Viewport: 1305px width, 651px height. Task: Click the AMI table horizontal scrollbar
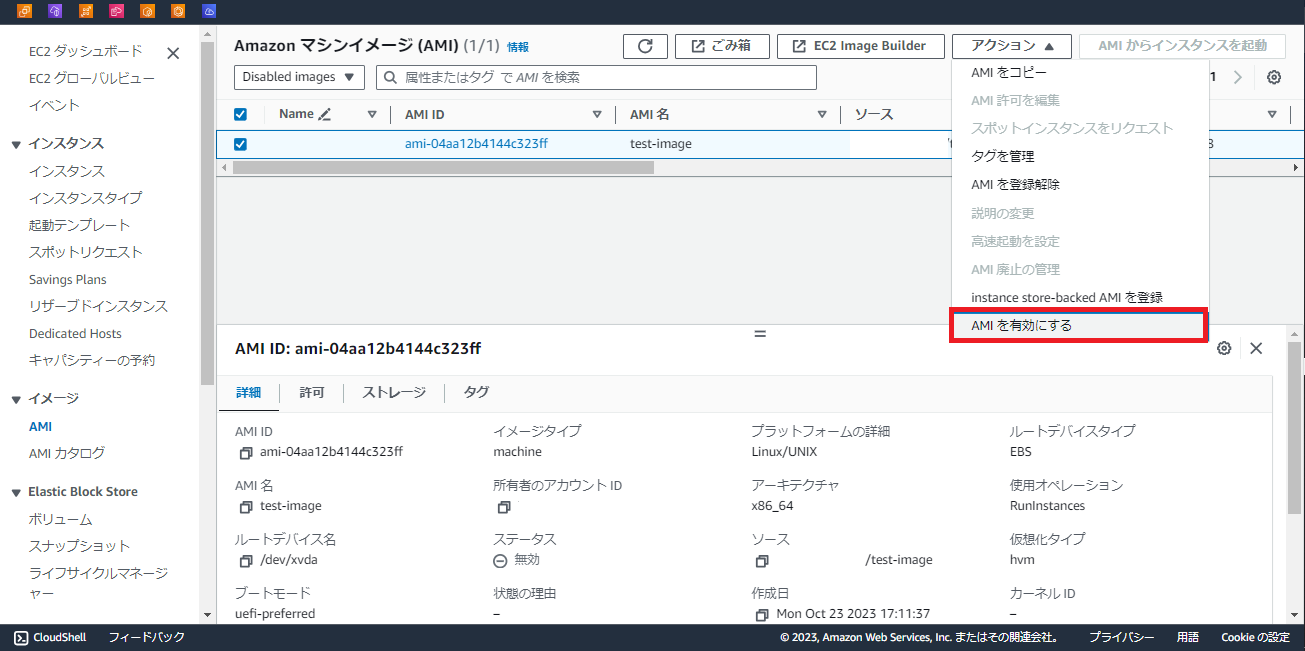coord(443,167)
